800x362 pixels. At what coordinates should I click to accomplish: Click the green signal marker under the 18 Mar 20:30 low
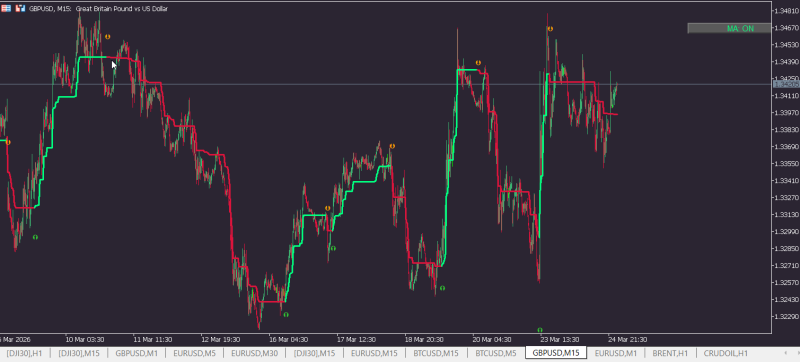442,288
